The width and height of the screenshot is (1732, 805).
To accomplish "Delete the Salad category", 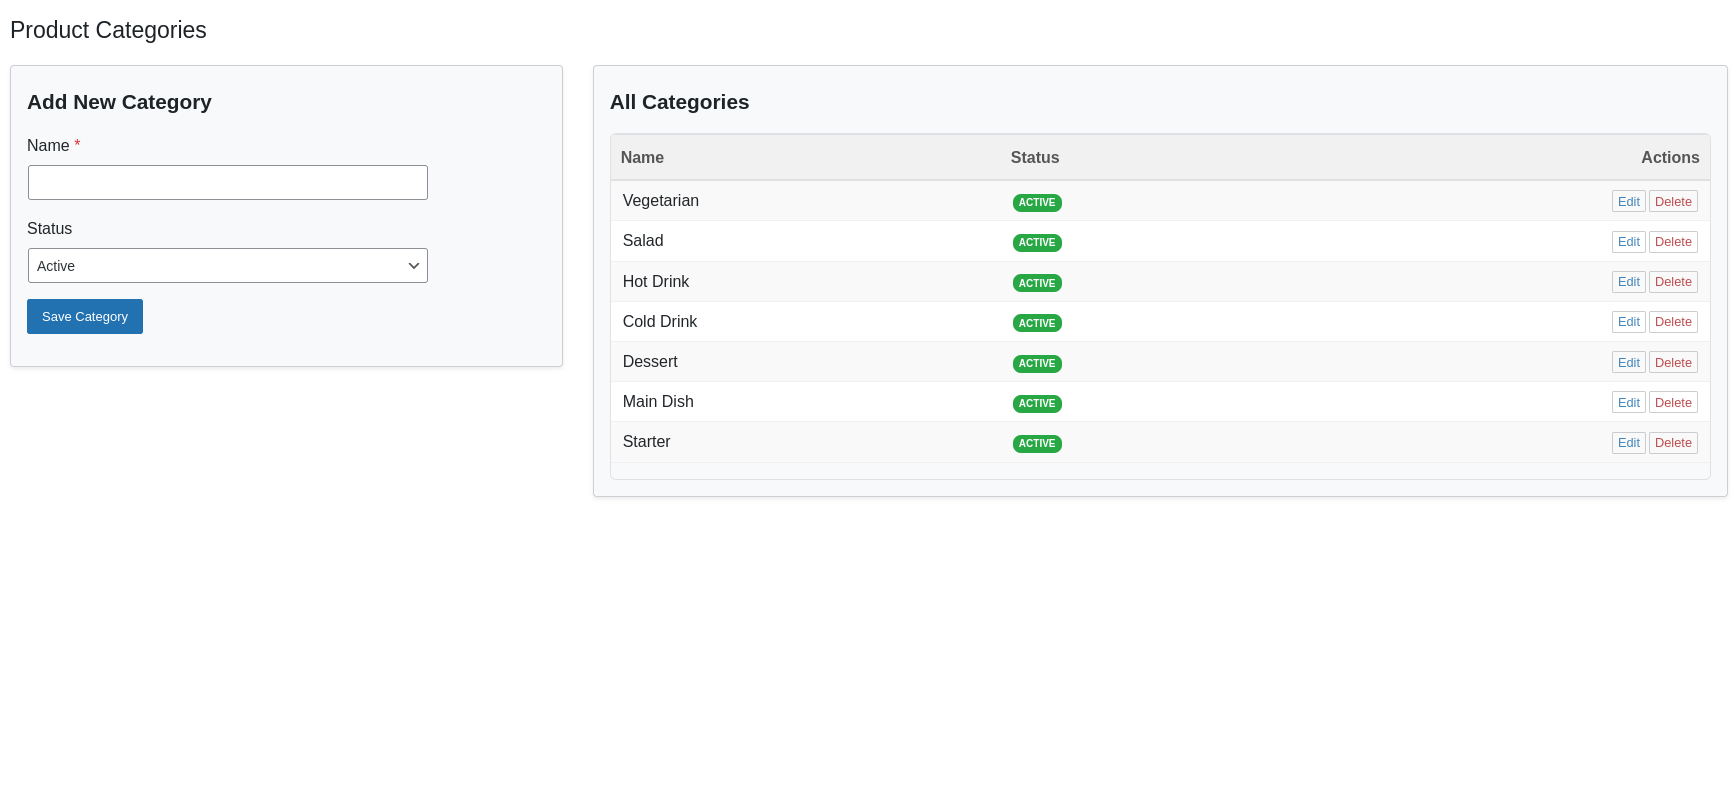I will 1673,242.
